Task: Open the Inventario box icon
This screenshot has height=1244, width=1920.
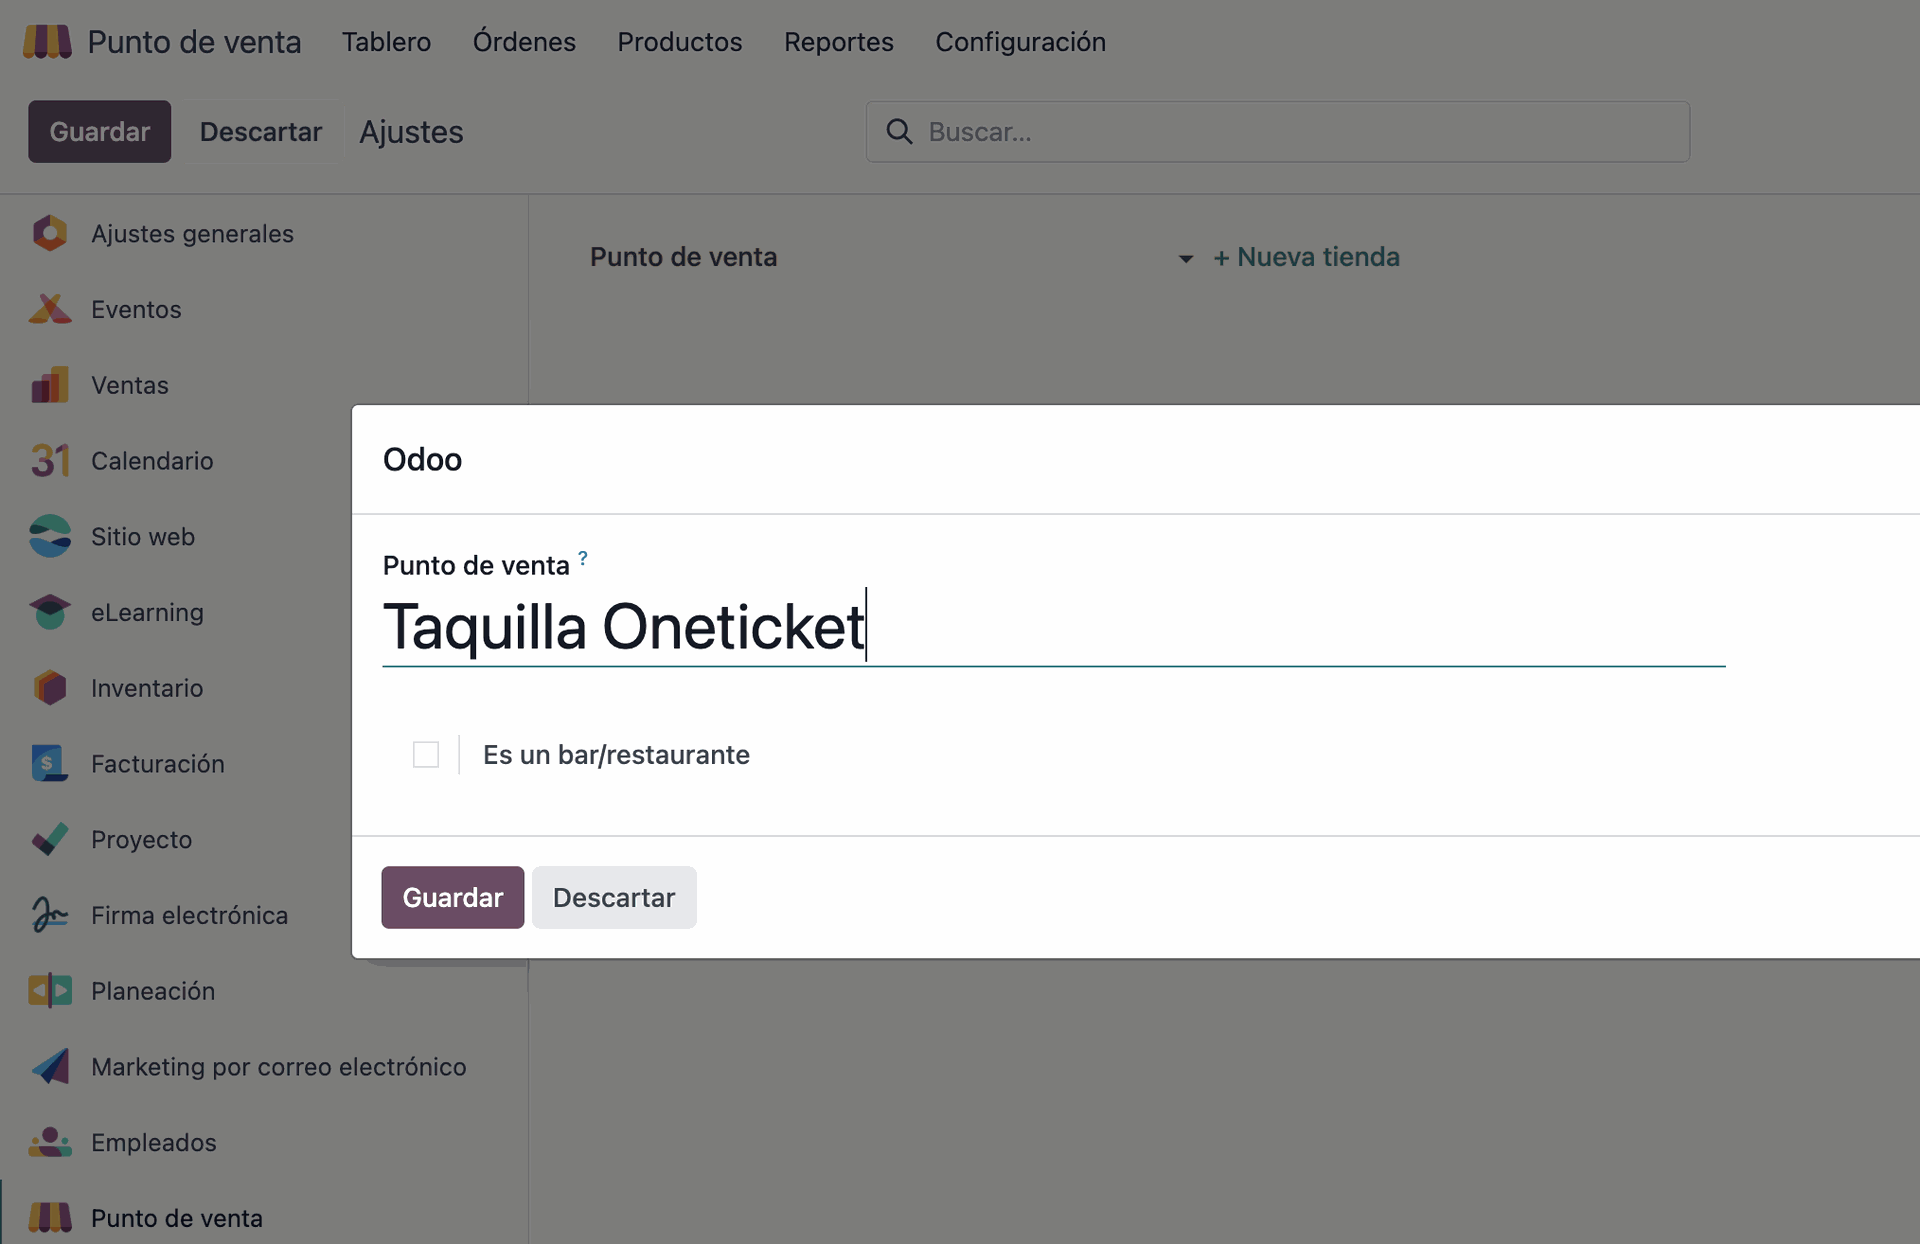Action: pos(49,688)
